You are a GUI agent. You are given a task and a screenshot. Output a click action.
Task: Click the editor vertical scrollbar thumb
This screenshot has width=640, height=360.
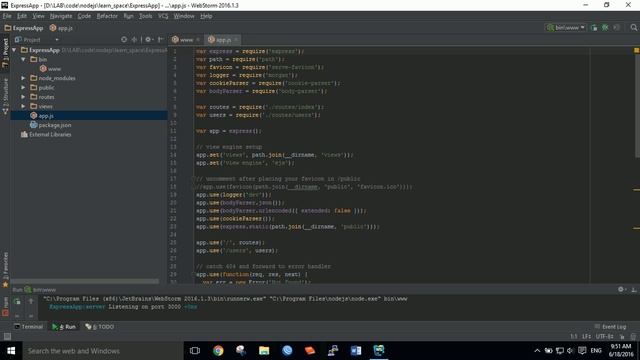click(x=637, y=105)
